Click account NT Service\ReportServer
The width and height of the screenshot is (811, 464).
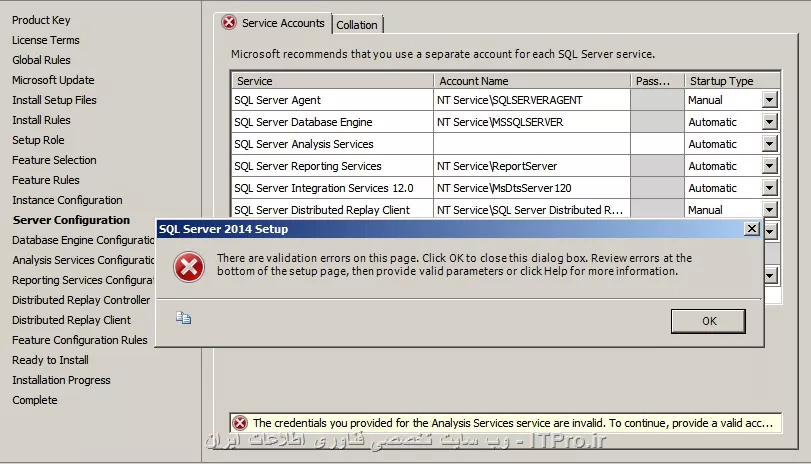(x=497, y=166)
